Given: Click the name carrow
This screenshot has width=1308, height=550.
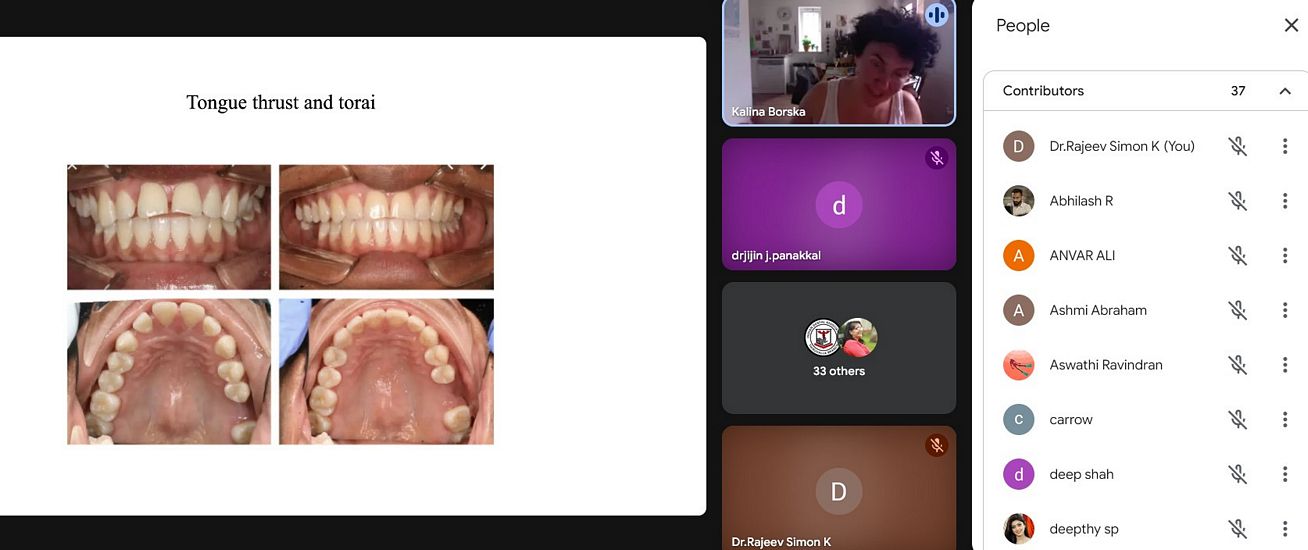Looking at the screenshot, I should [x=1071, y=420].
